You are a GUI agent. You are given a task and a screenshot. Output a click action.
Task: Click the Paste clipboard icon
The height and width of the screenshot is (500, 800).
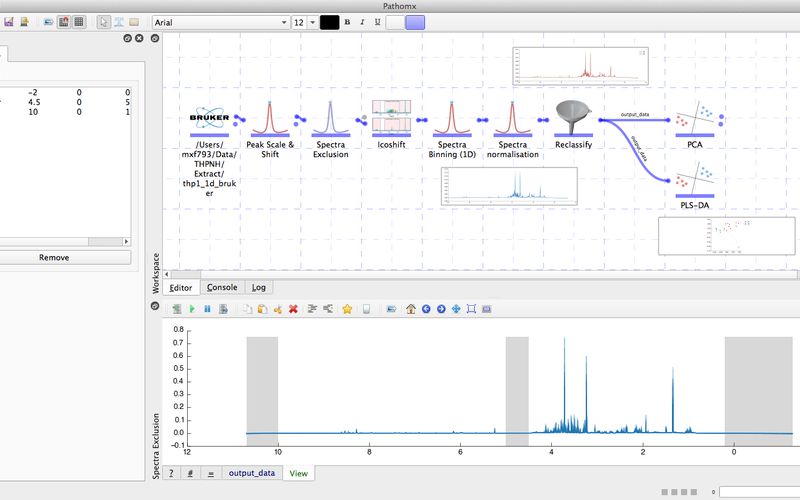tap(262, 309)
